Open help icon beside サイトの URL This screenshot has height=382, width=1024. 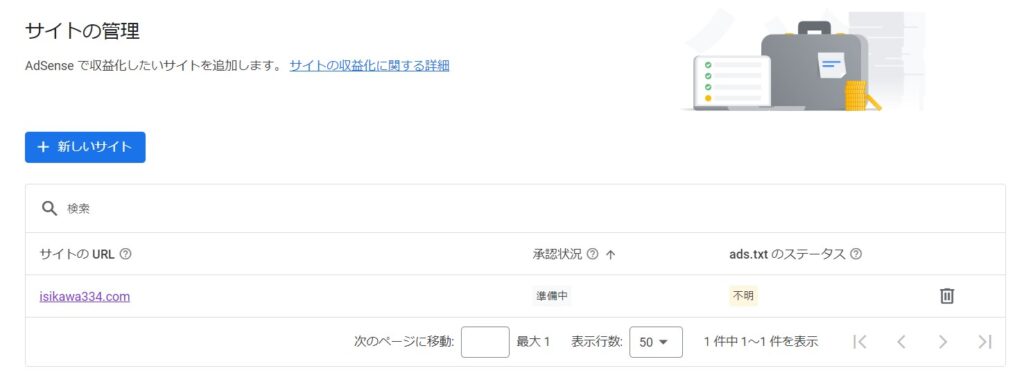click(126, 254)
